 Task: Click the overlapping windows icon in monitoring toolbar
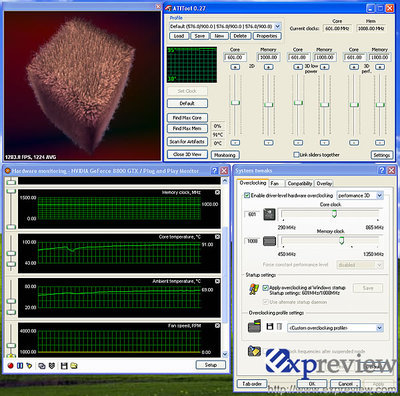42,366
